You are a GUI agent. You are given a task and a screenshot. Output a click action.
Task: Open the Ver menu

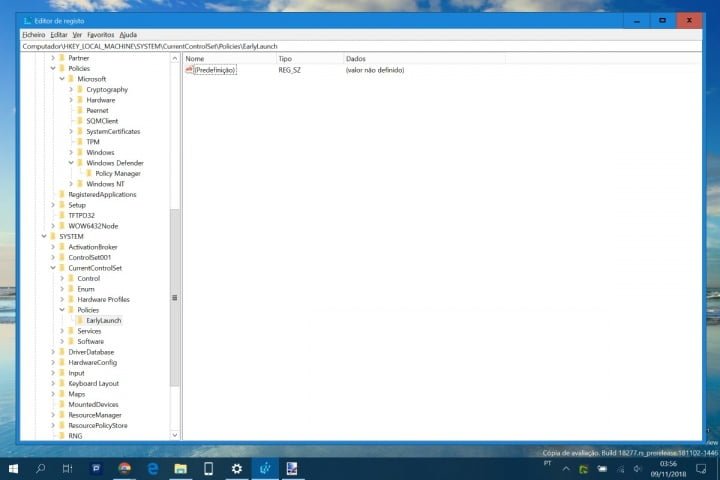coord(77,34)
